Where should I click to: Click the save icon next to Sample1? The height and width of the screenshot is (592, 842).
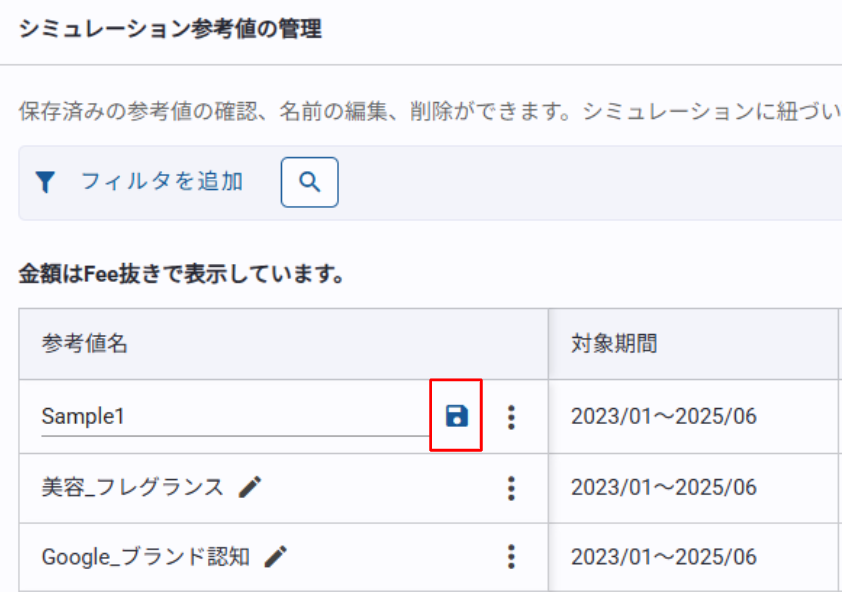[456, 416]
